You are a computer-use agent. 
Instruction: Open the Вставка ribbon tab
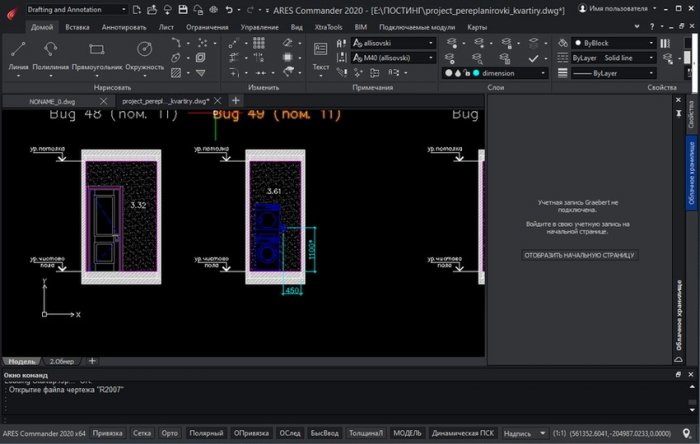pos(77,27)
